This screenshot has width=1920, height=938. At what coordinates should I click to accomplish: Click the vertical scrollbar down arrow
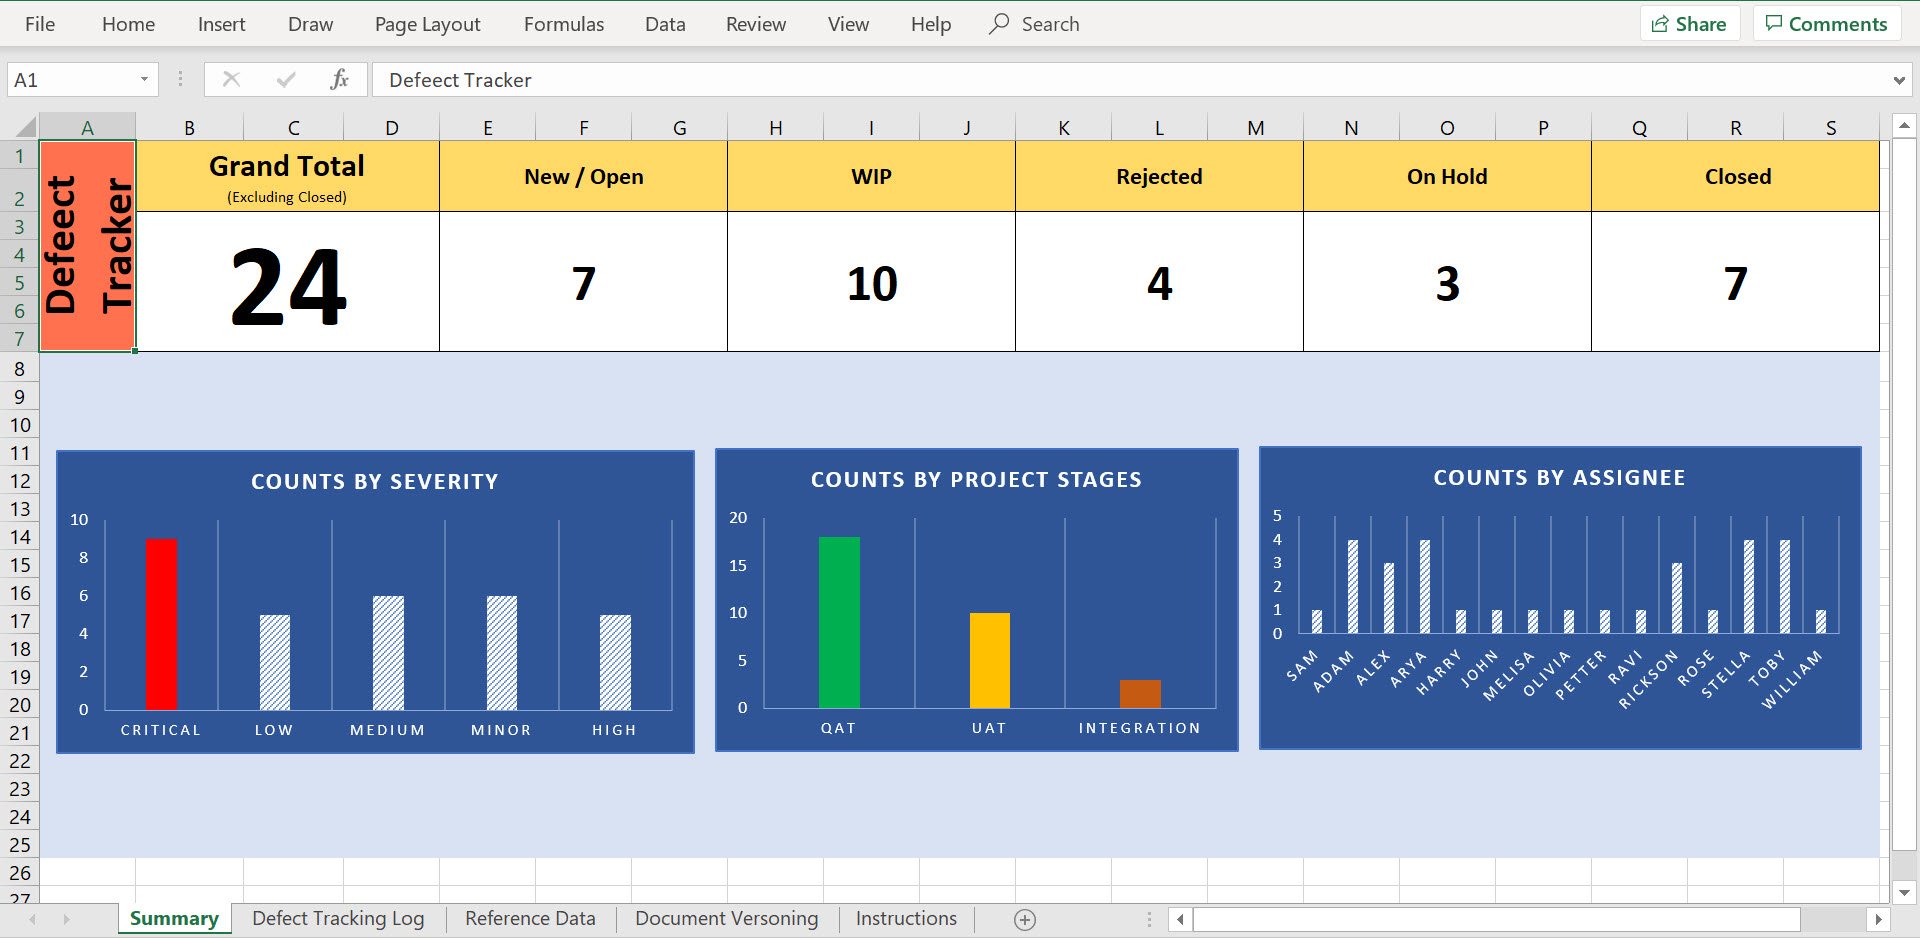point(1905,891)
